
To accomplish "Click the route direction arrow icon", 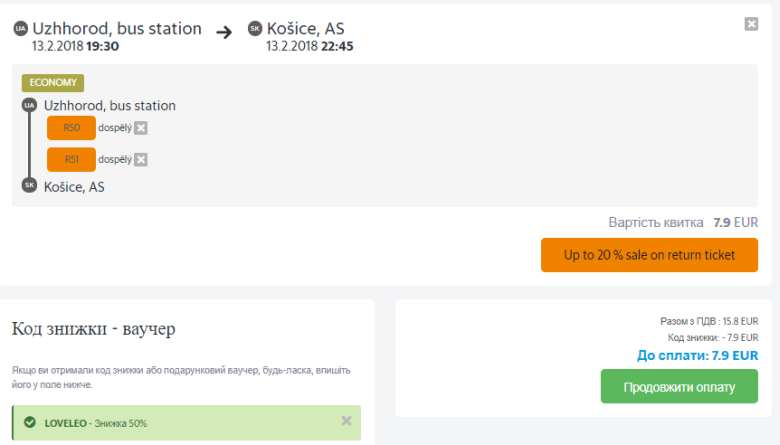I will pos(224,31).
